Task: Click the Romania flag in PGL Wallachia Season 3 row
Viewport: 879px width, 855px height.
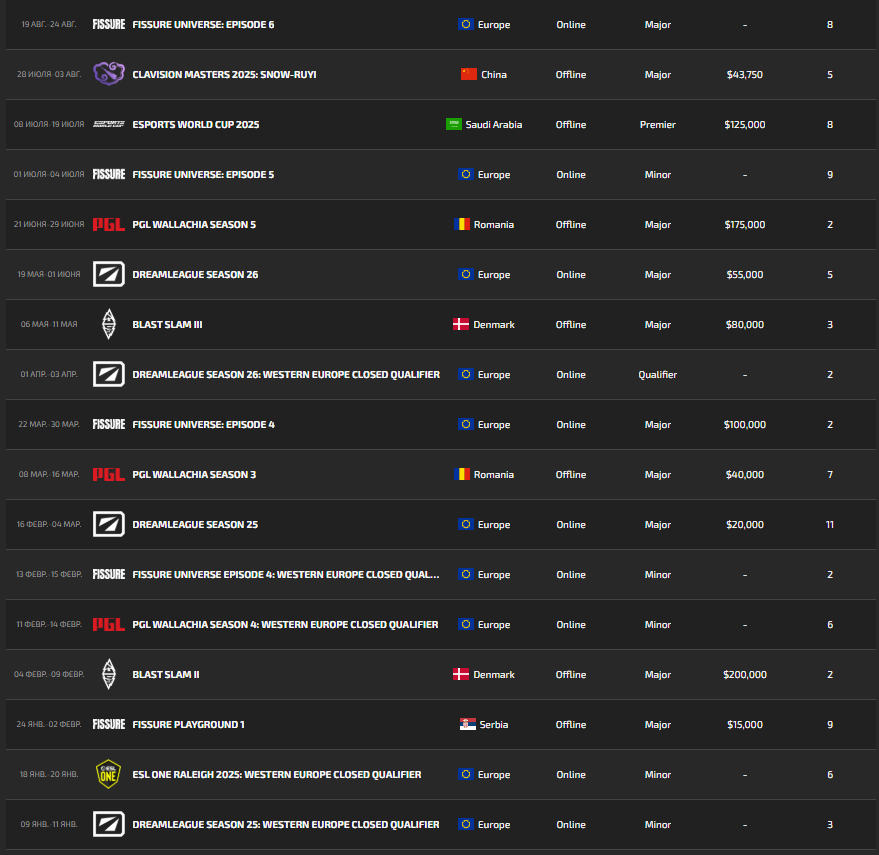Action: click(461, 474)
